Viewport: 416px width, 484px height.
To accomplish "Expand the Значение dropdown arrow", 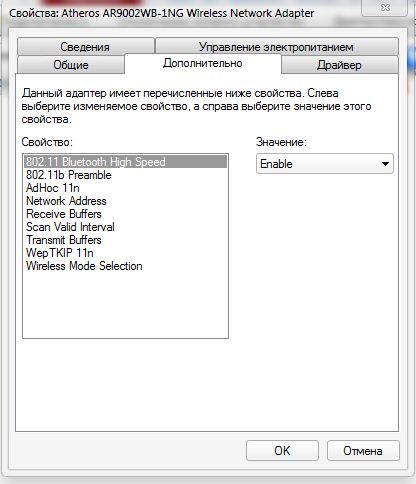I will [385, 164].
